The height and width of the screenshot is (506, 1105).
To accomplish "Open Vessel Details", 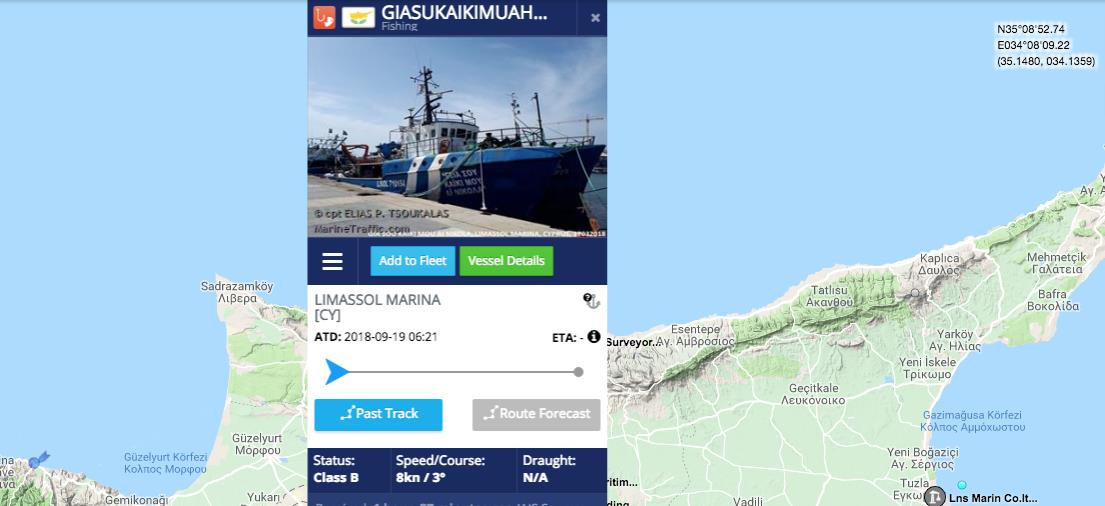I will [x=506, y=261].
